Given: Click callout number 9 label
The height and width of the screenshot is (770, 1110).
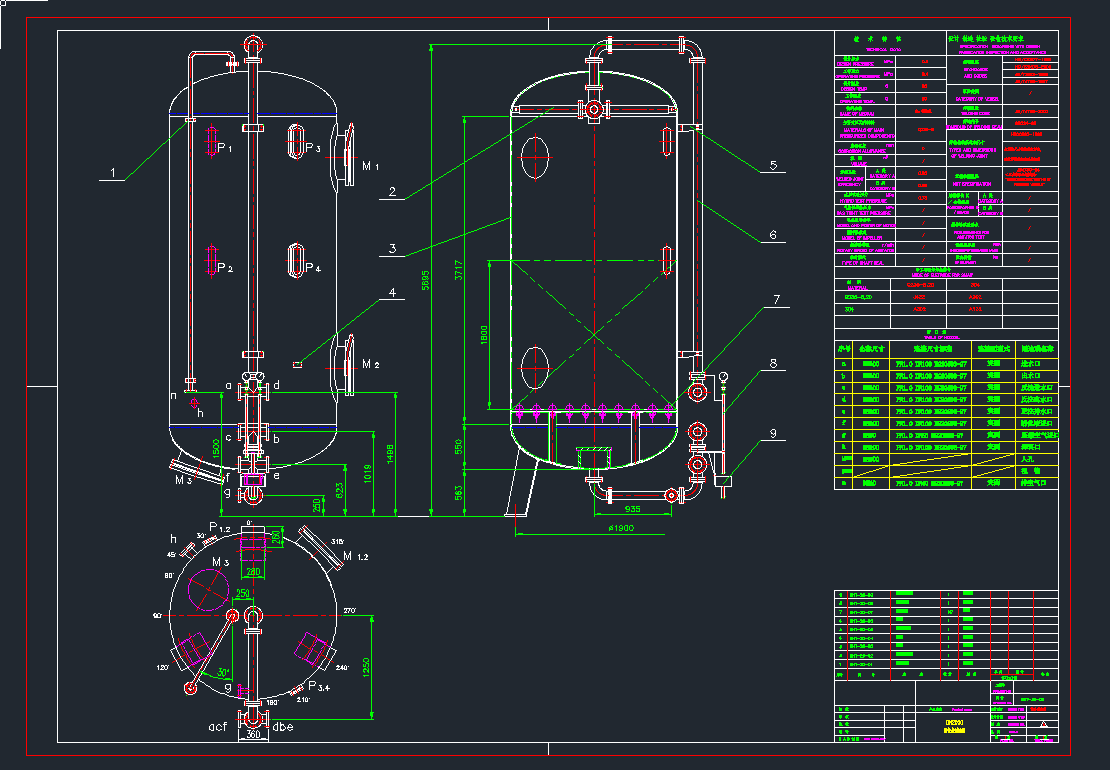Looking at the screenshot, I should coord(773,433).
